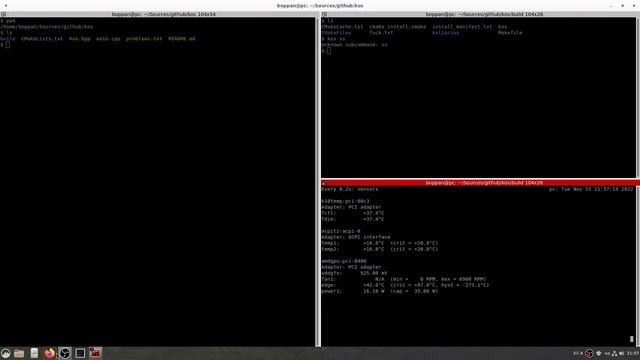Open the bottom-right red pane's group menu icon
The height and width of the screenshot is (360, 640).
point(324,183)
